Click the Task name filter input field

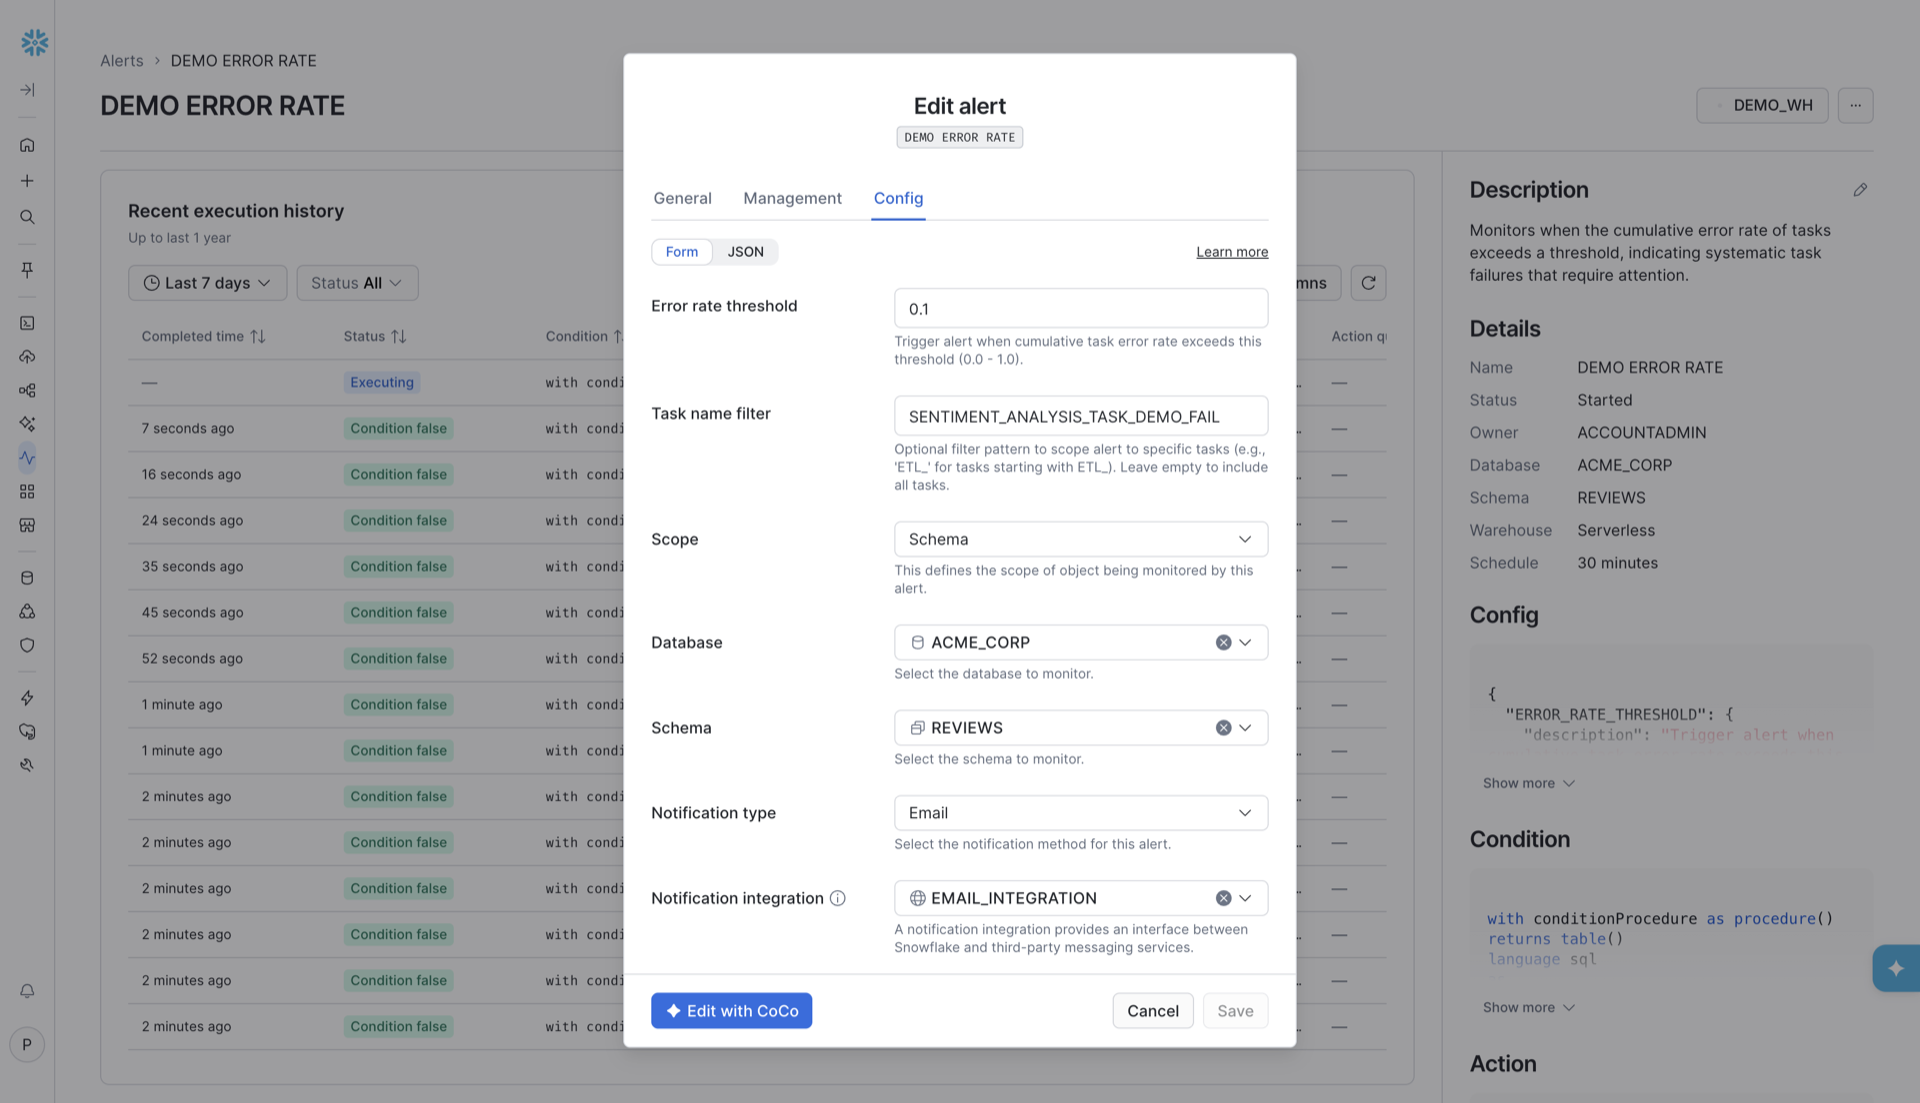tap(1081, 416)
